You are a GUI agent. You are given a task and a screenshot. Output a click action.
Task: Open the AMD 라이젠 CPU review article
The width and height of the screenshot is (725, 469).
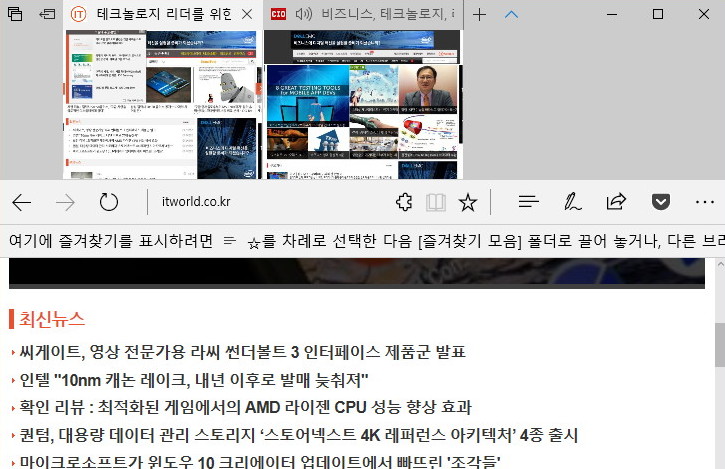[x=245, y=407]
